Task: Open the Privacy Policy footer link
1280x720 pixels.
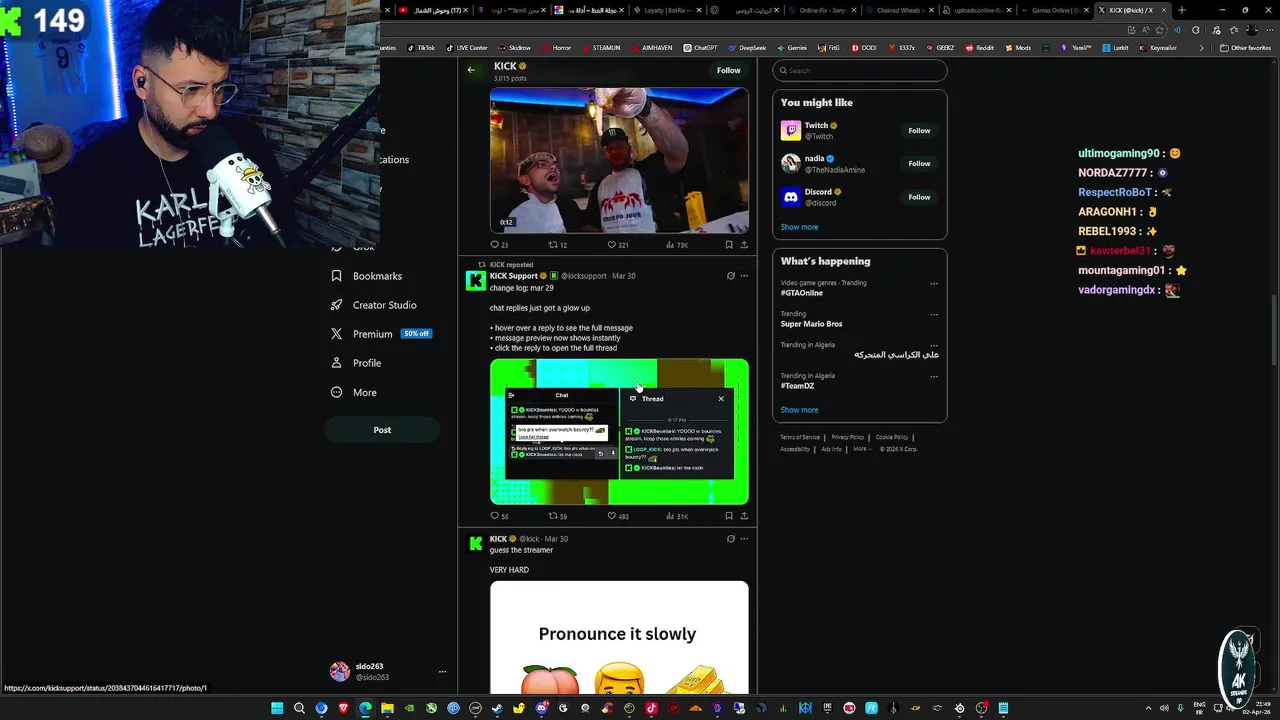Action: [847, 437]
